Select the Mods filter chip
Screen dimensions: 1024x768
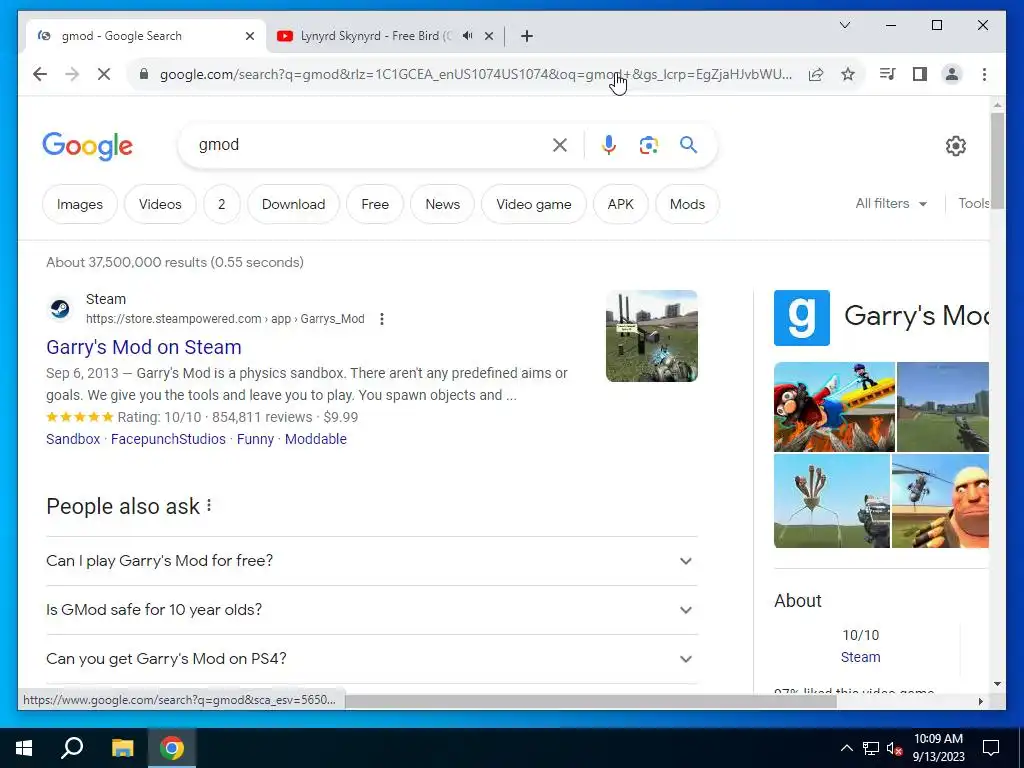click(x=687, y=204)
